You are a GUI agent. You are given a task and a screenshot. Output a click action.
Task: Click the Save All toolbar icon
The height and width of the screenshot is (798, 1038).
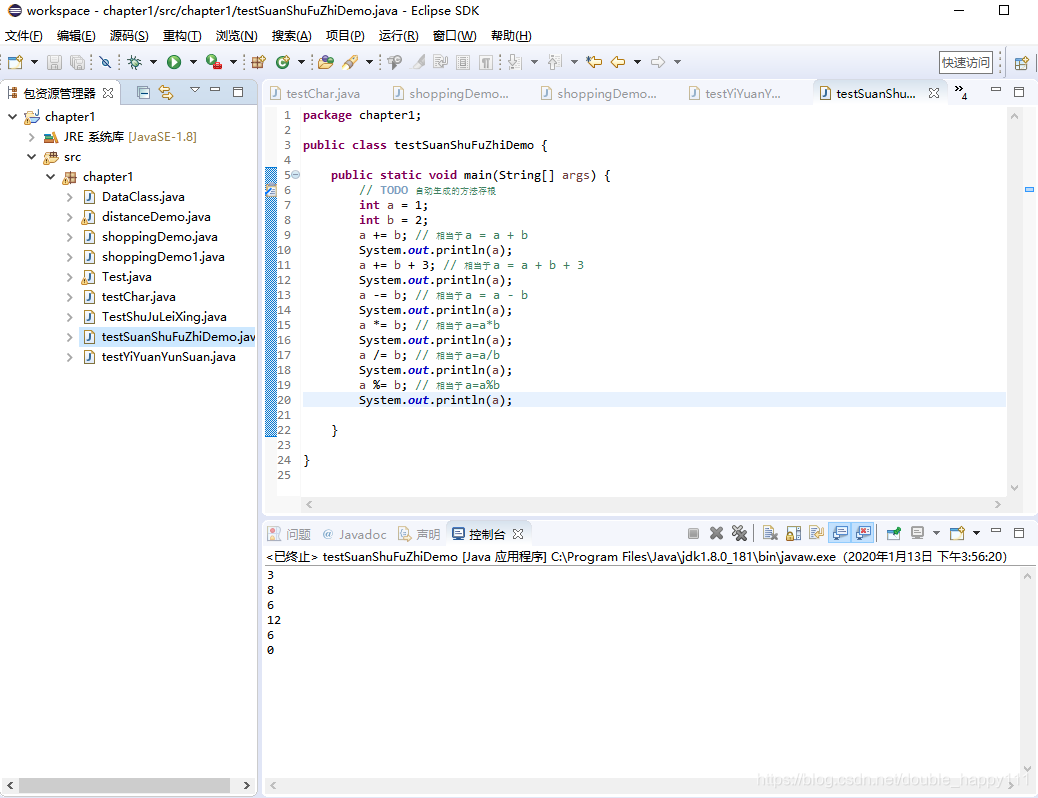click(x=77, y=62)
